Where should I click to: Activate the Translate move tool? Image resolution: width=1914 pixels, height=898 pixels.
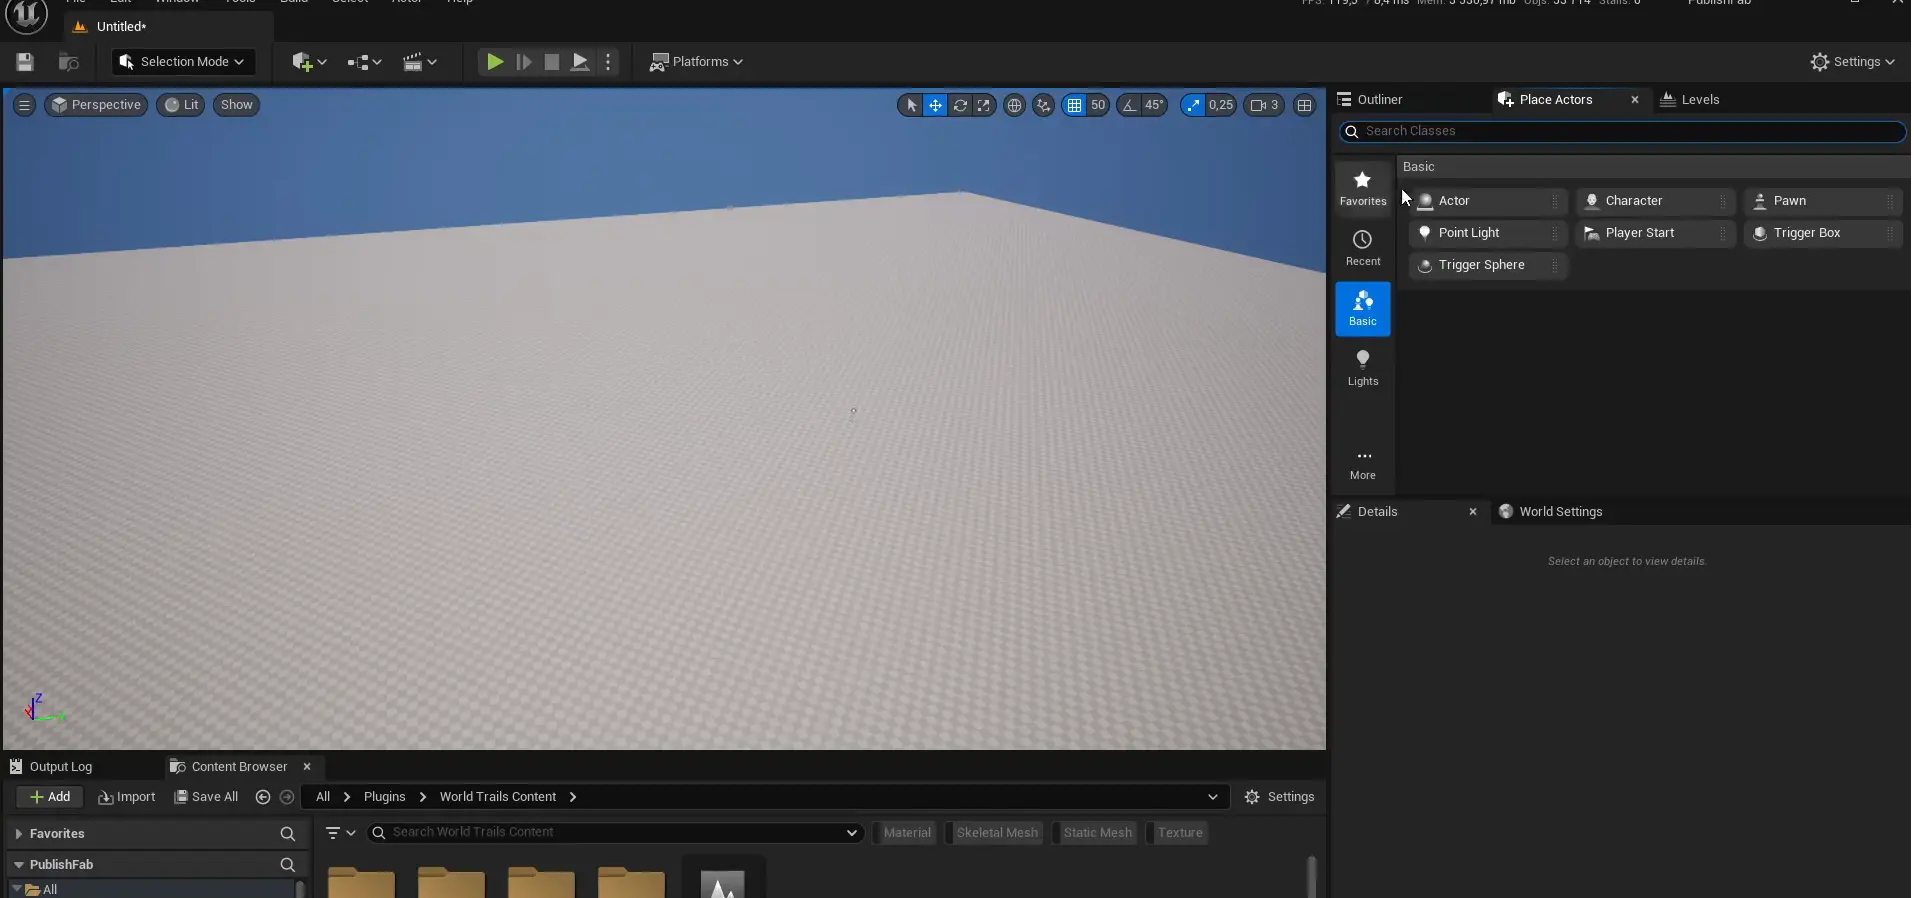(935, 105)
